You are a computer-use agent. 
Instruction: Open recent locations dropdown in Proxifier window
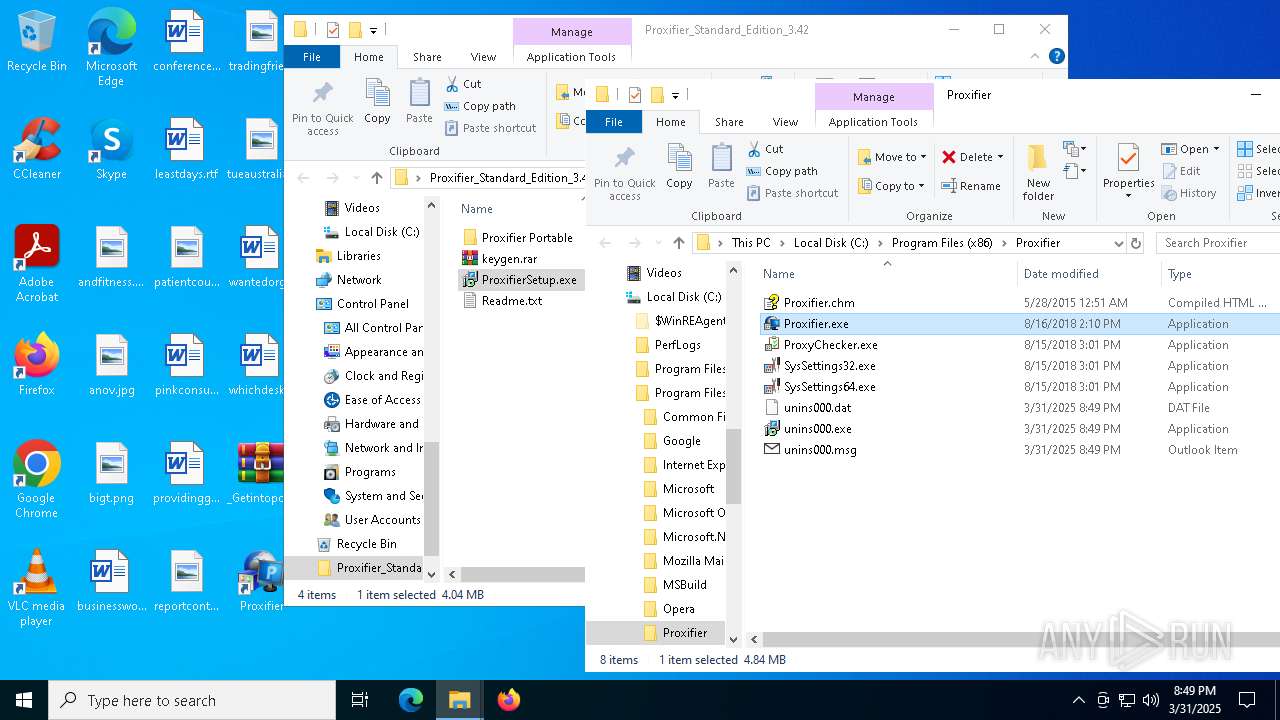tap(659, 243)
